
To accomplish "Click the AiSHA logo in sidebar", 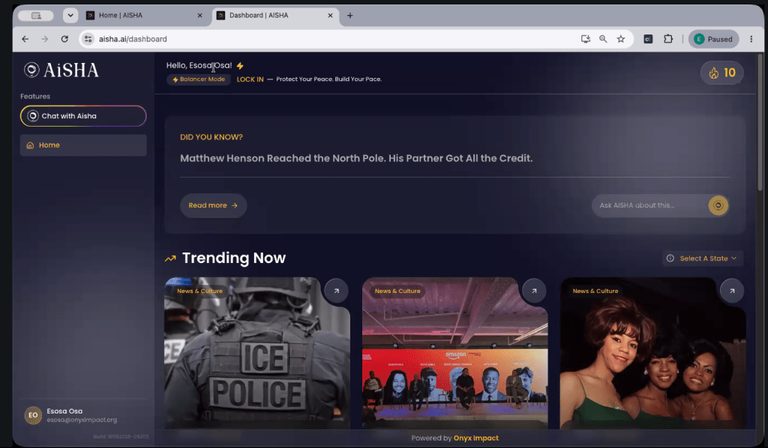I will [61, 70].
